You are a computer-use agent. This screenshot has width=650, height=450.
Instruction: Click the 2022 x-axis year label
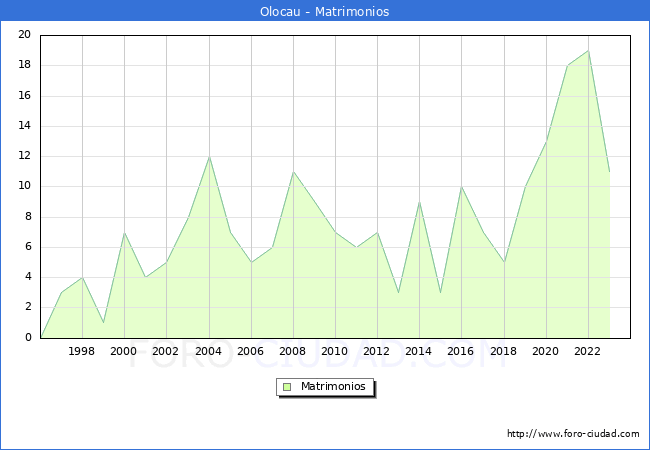[588, 351]
